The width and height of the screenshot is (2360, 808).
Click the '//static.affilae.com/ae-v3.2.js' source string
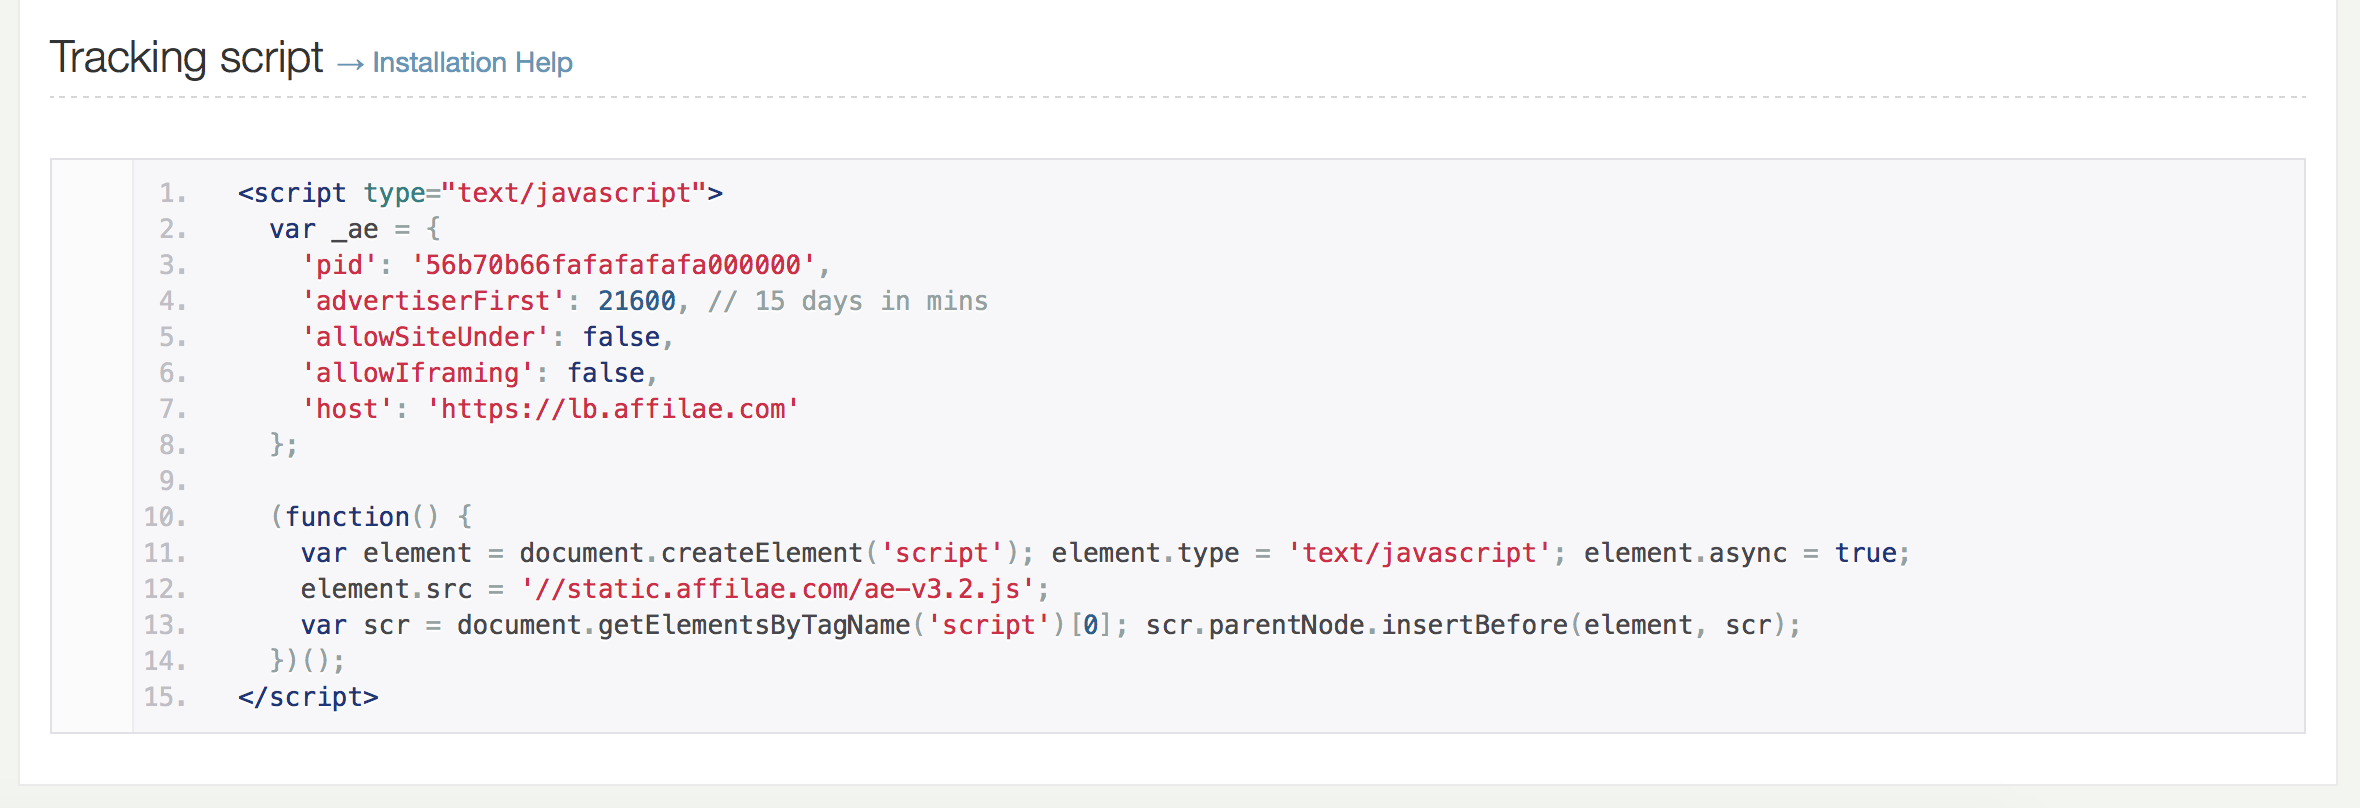point(777,589)
